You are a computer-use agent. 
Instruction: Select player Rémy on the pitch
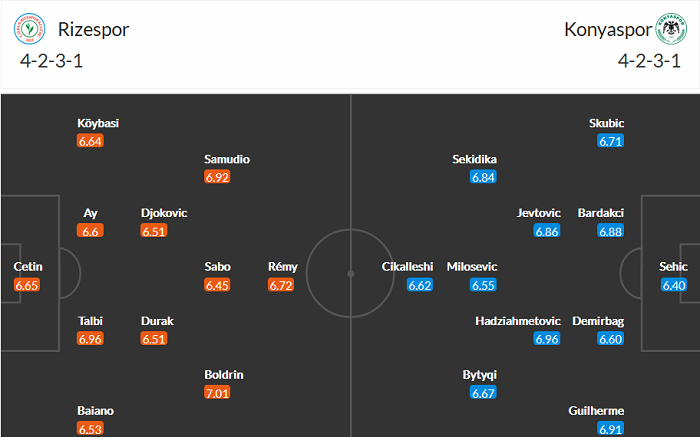pos(282,267)
